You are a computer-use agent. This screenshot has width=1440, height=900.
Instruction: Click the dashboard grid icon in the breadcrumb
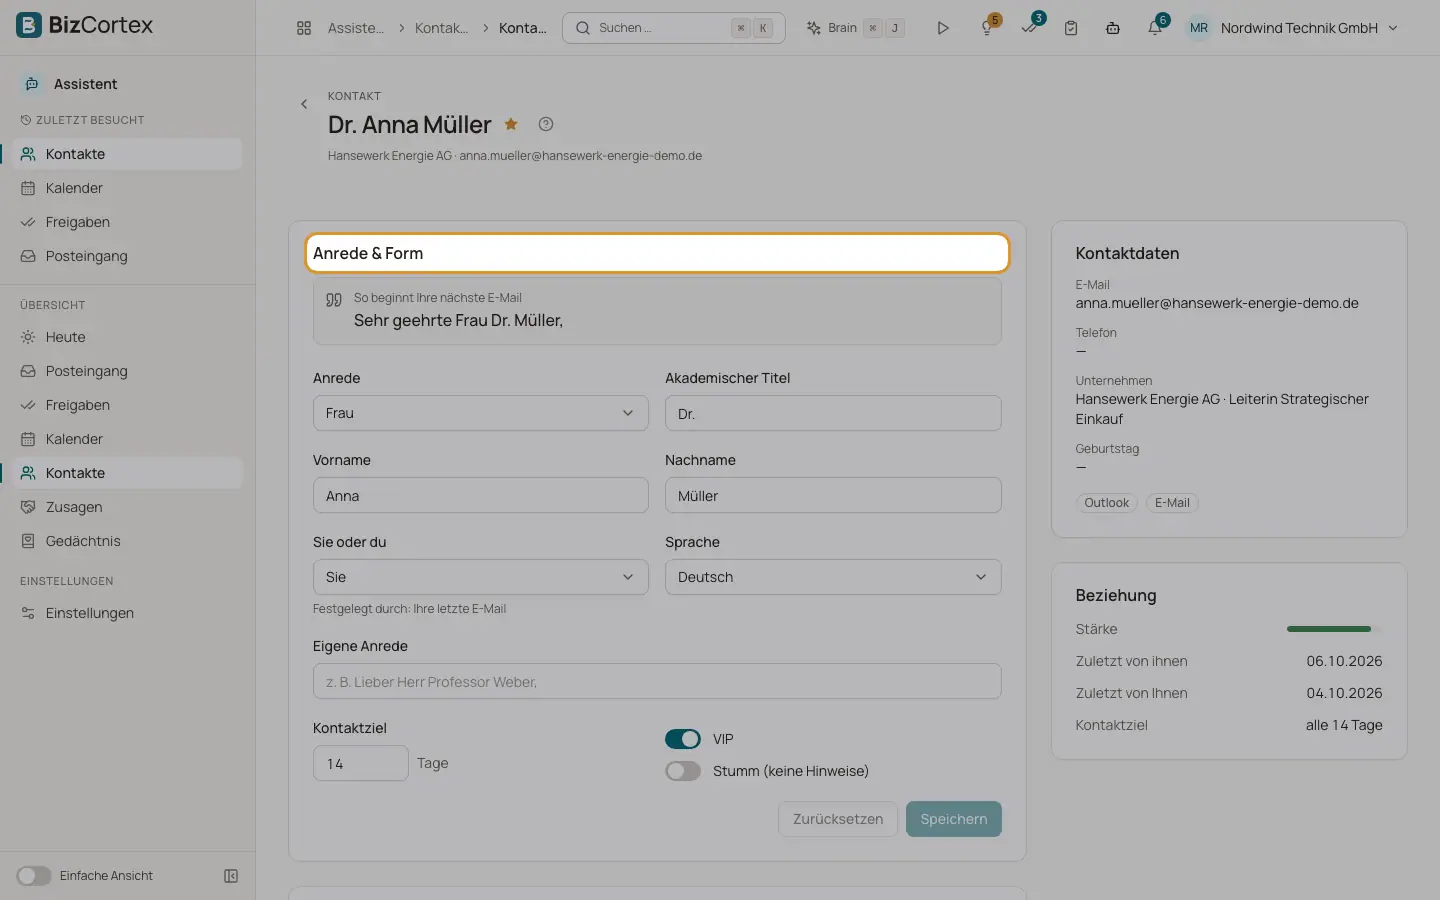304,28
